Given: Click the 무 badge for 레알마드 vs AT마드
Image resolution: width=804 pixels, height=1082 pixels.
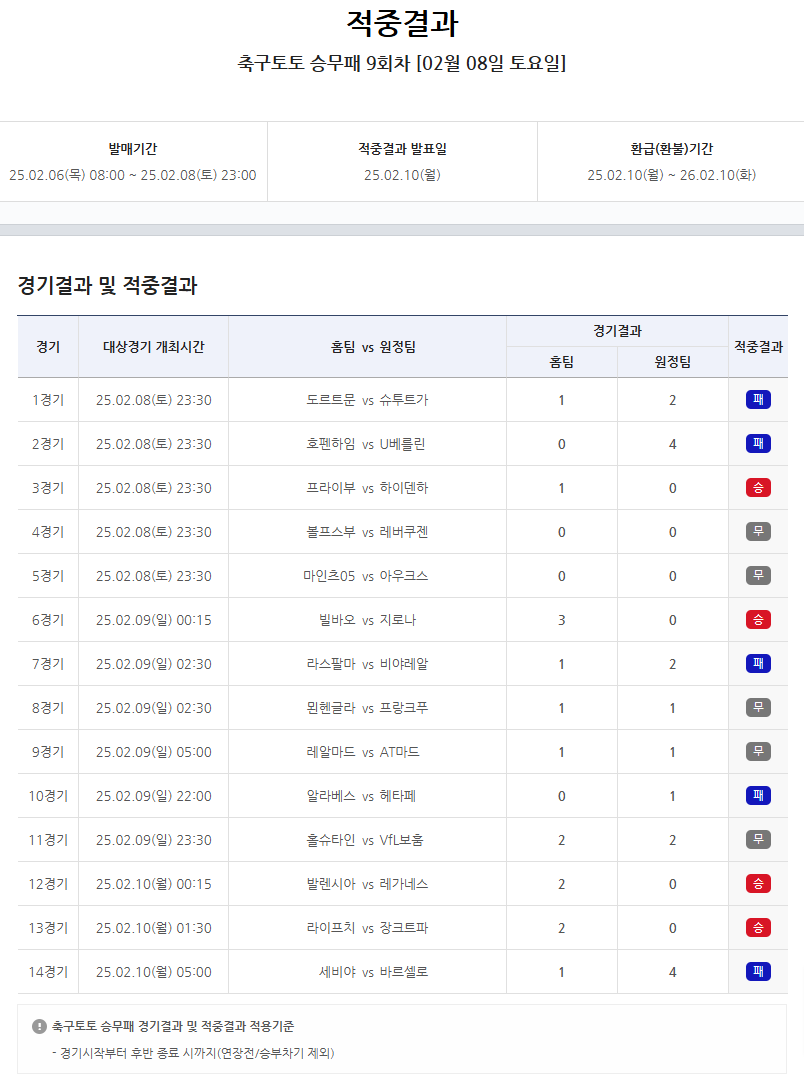Looking at the screenshot, I should 758,751.
